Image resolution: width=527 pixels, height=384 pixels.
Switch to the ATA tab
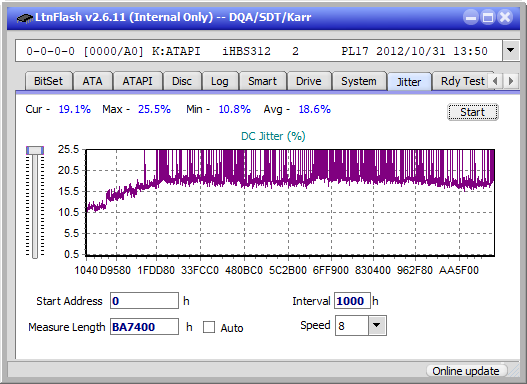pos(92,81)
